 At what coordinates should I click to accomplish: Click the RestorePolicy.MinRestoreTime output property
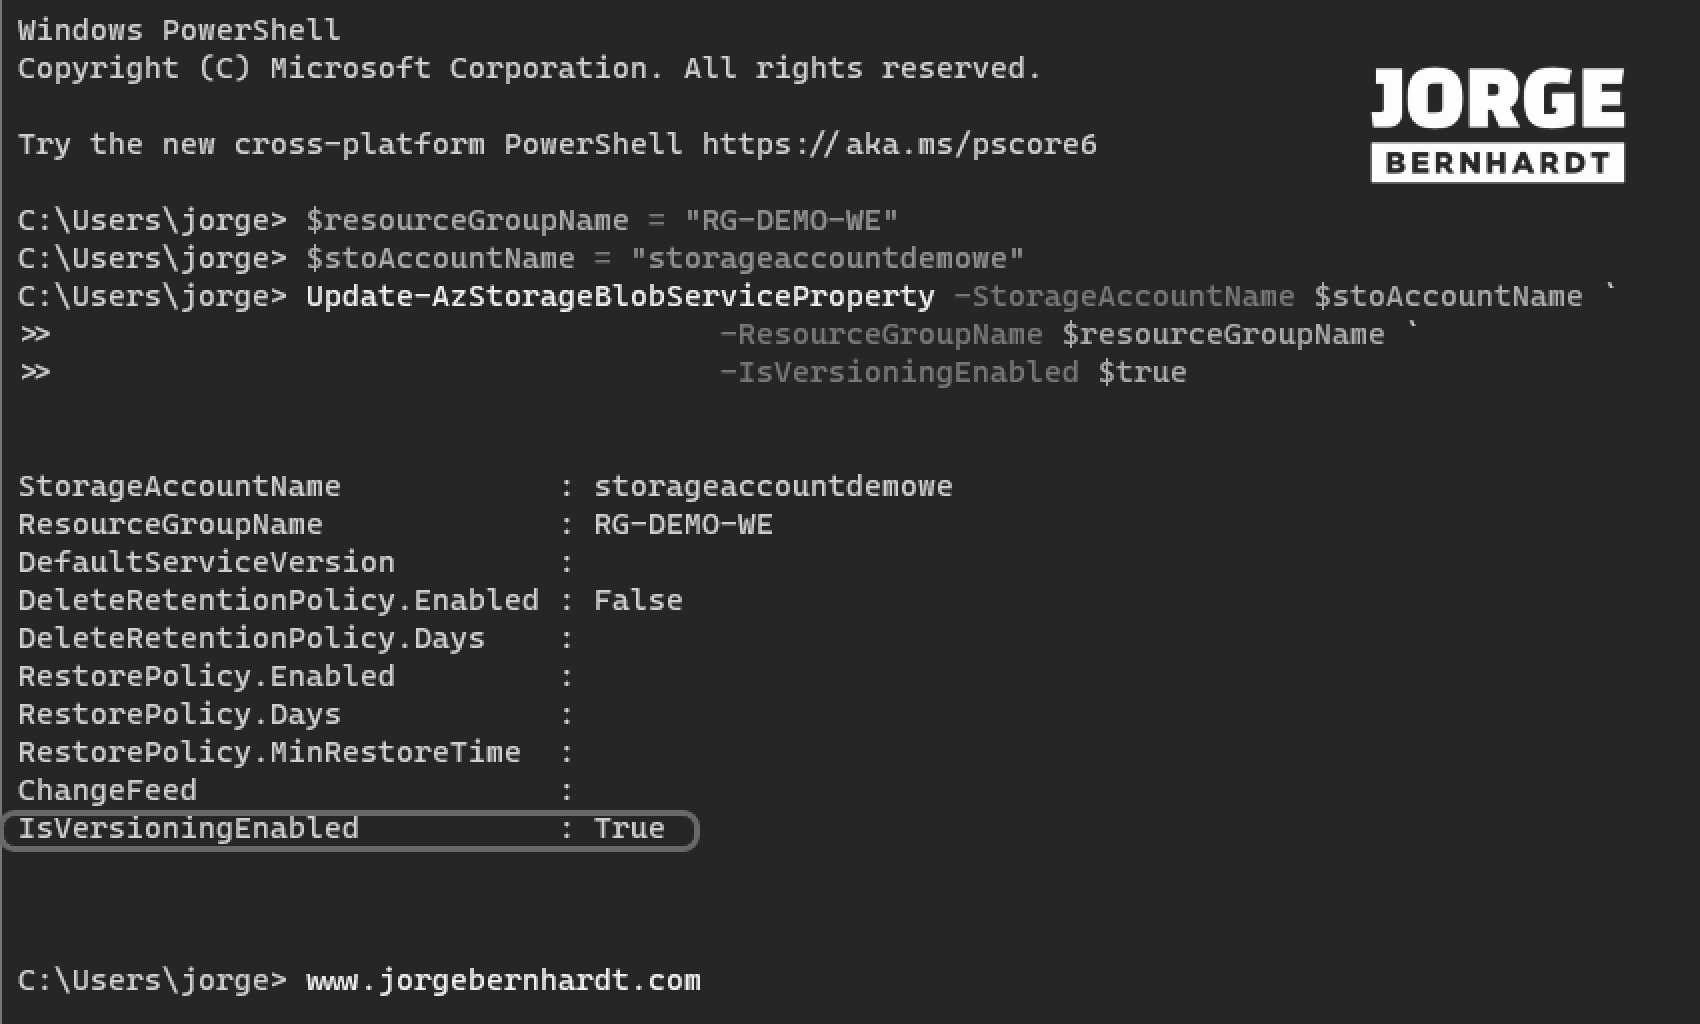coord(269,753)
